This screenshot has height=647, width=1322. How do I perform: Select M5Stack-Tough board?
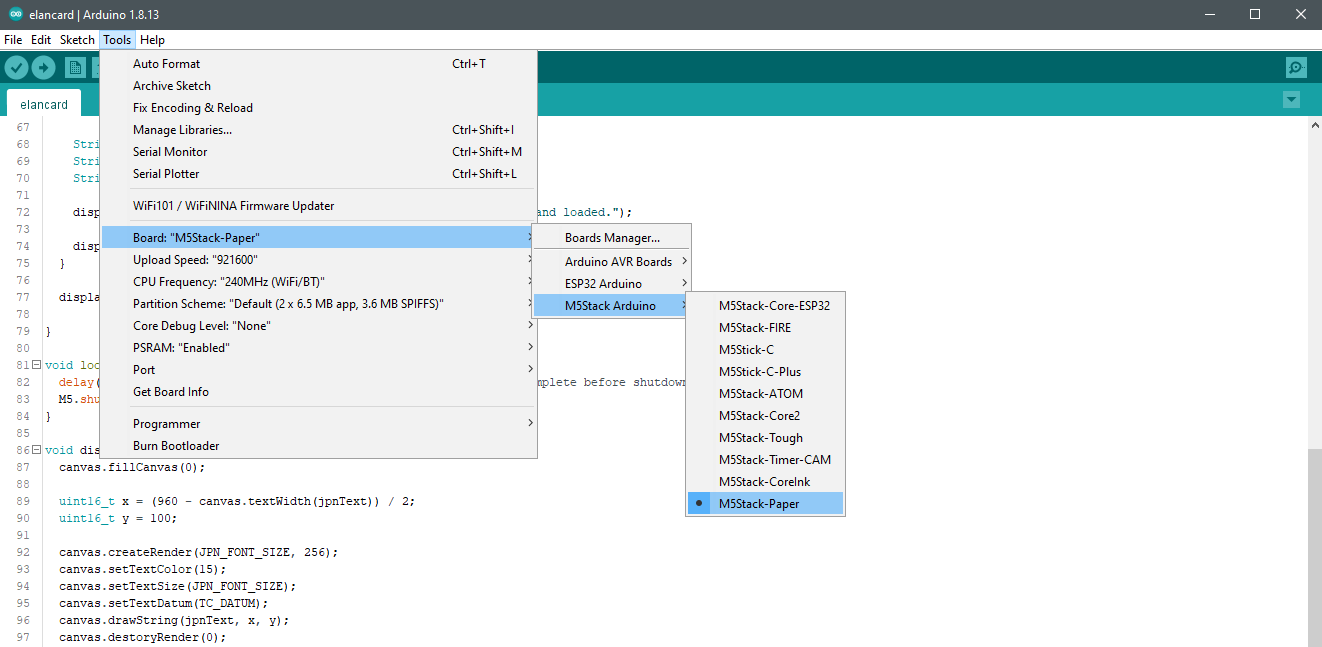[766, 438]
